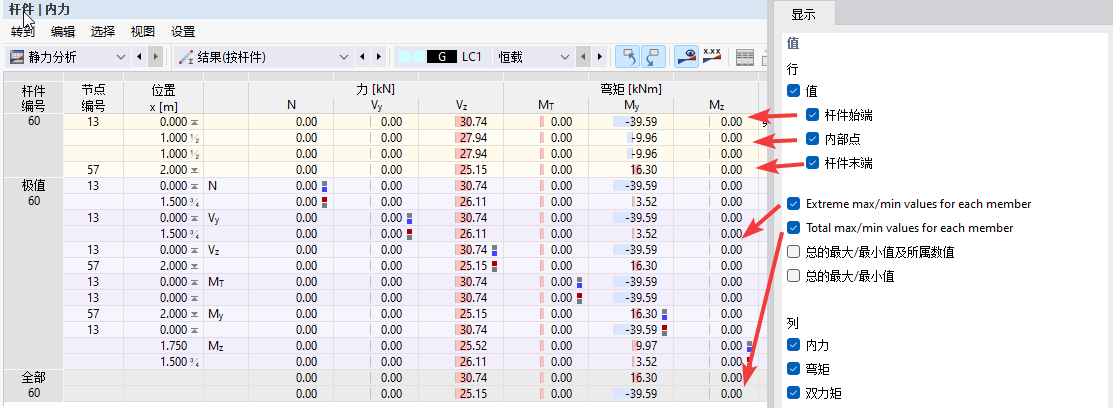Viewport: 1113px width, 408px height.
Task: Click the 列 section label
Action: pyautogui.click(x=793, y=323)
